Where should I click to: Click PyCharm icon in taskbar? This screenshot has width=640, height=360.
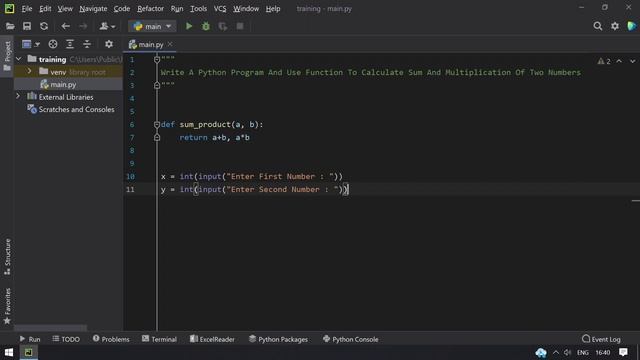(28, 352)
